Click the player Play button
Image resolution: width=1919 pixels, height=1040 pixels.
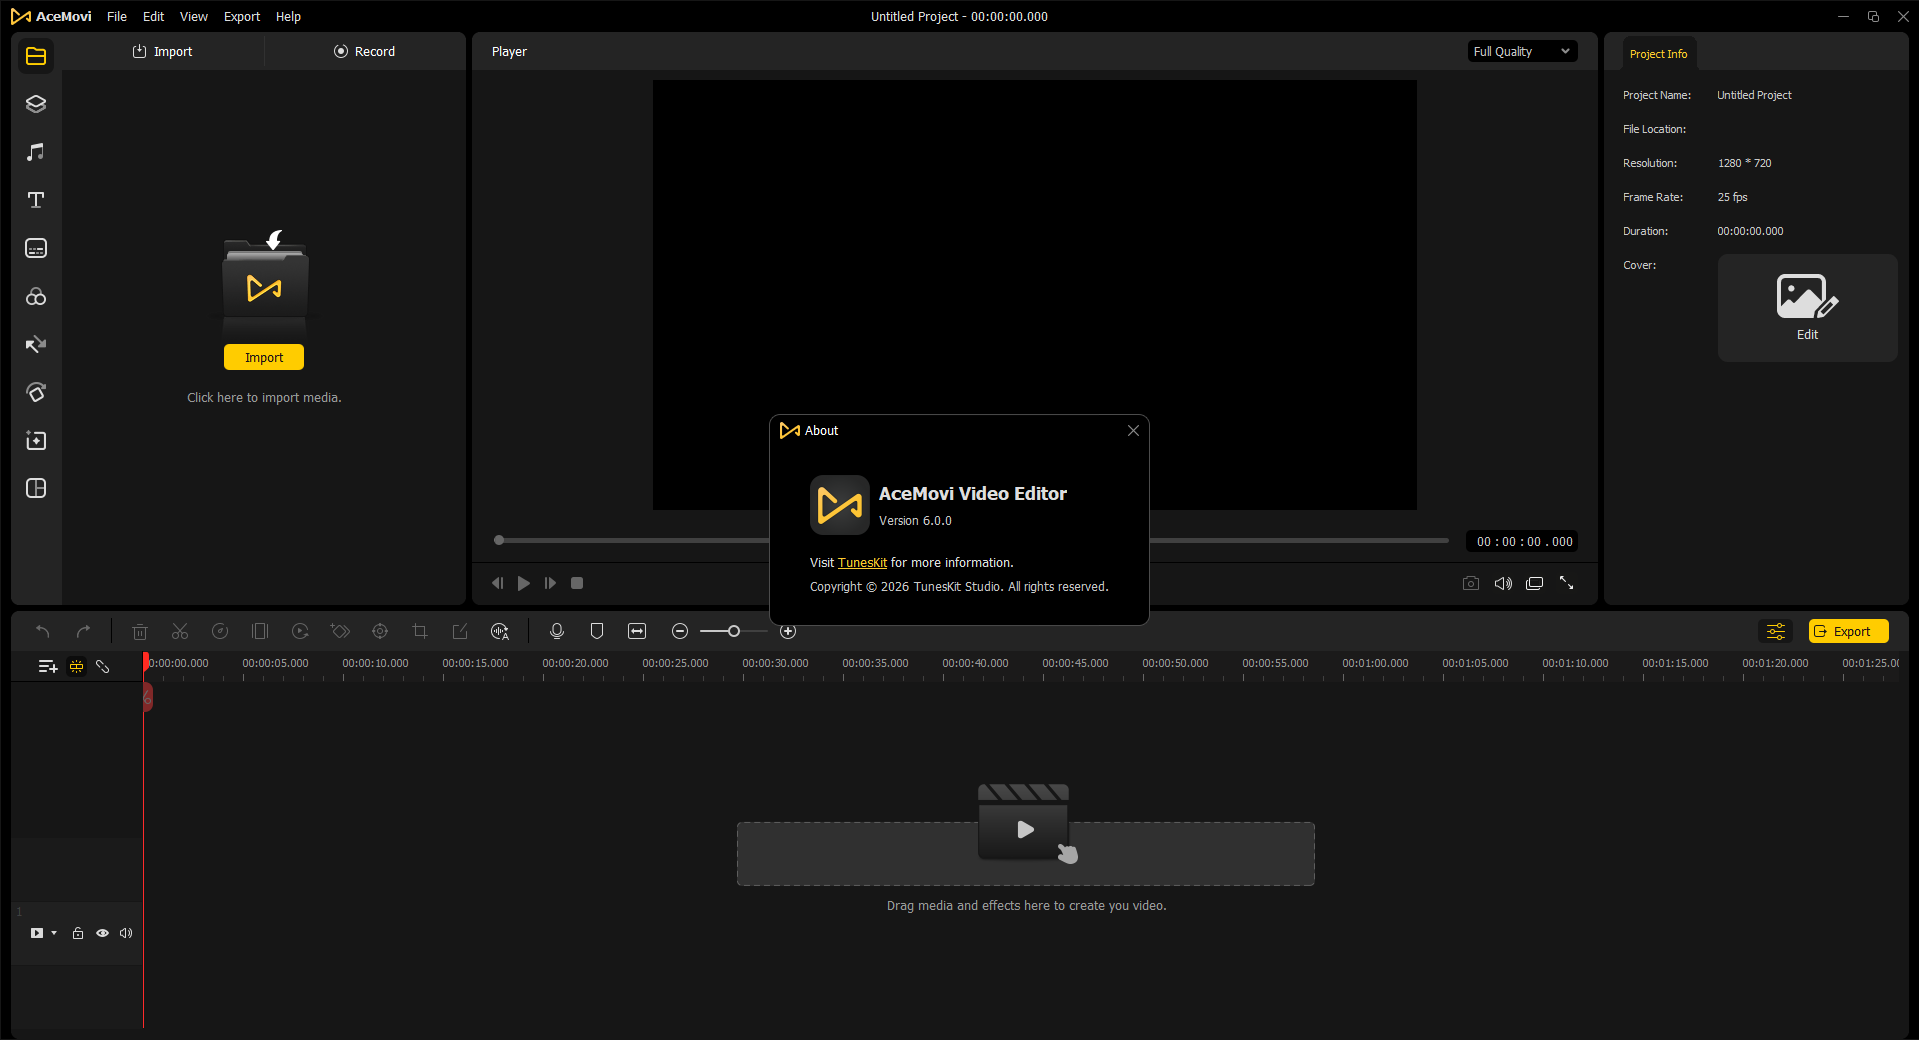(524, 583)
